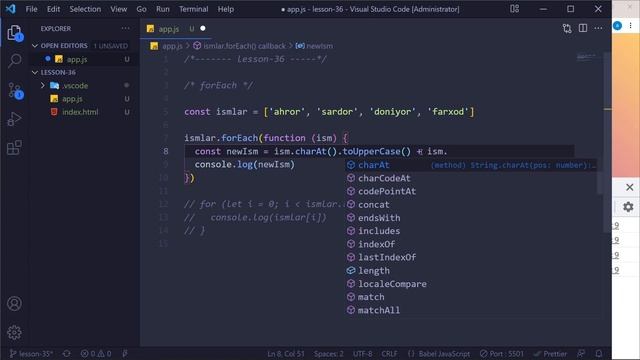Viewport: 640px width, 360px height.
Task: Click the browser profile avatar icon
Action: click(x=617, y=26)
